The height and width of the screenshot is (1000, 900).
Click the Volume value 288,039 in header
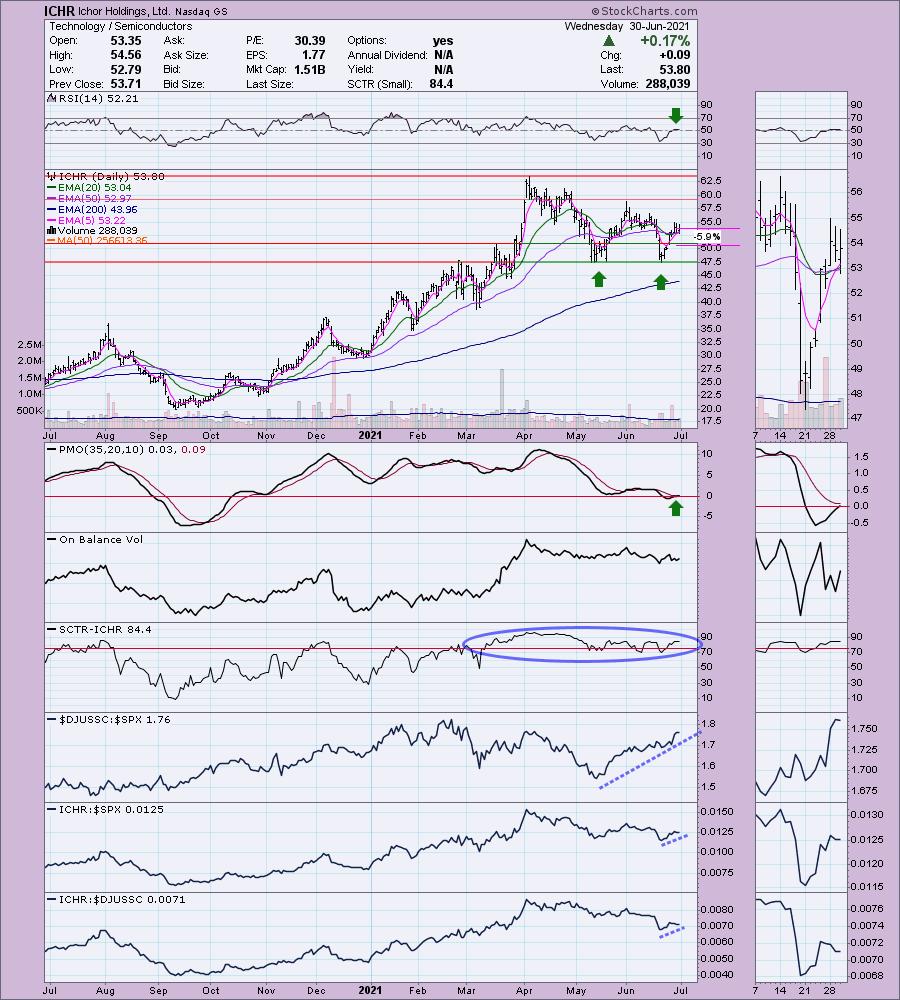(x=666, y=84)
